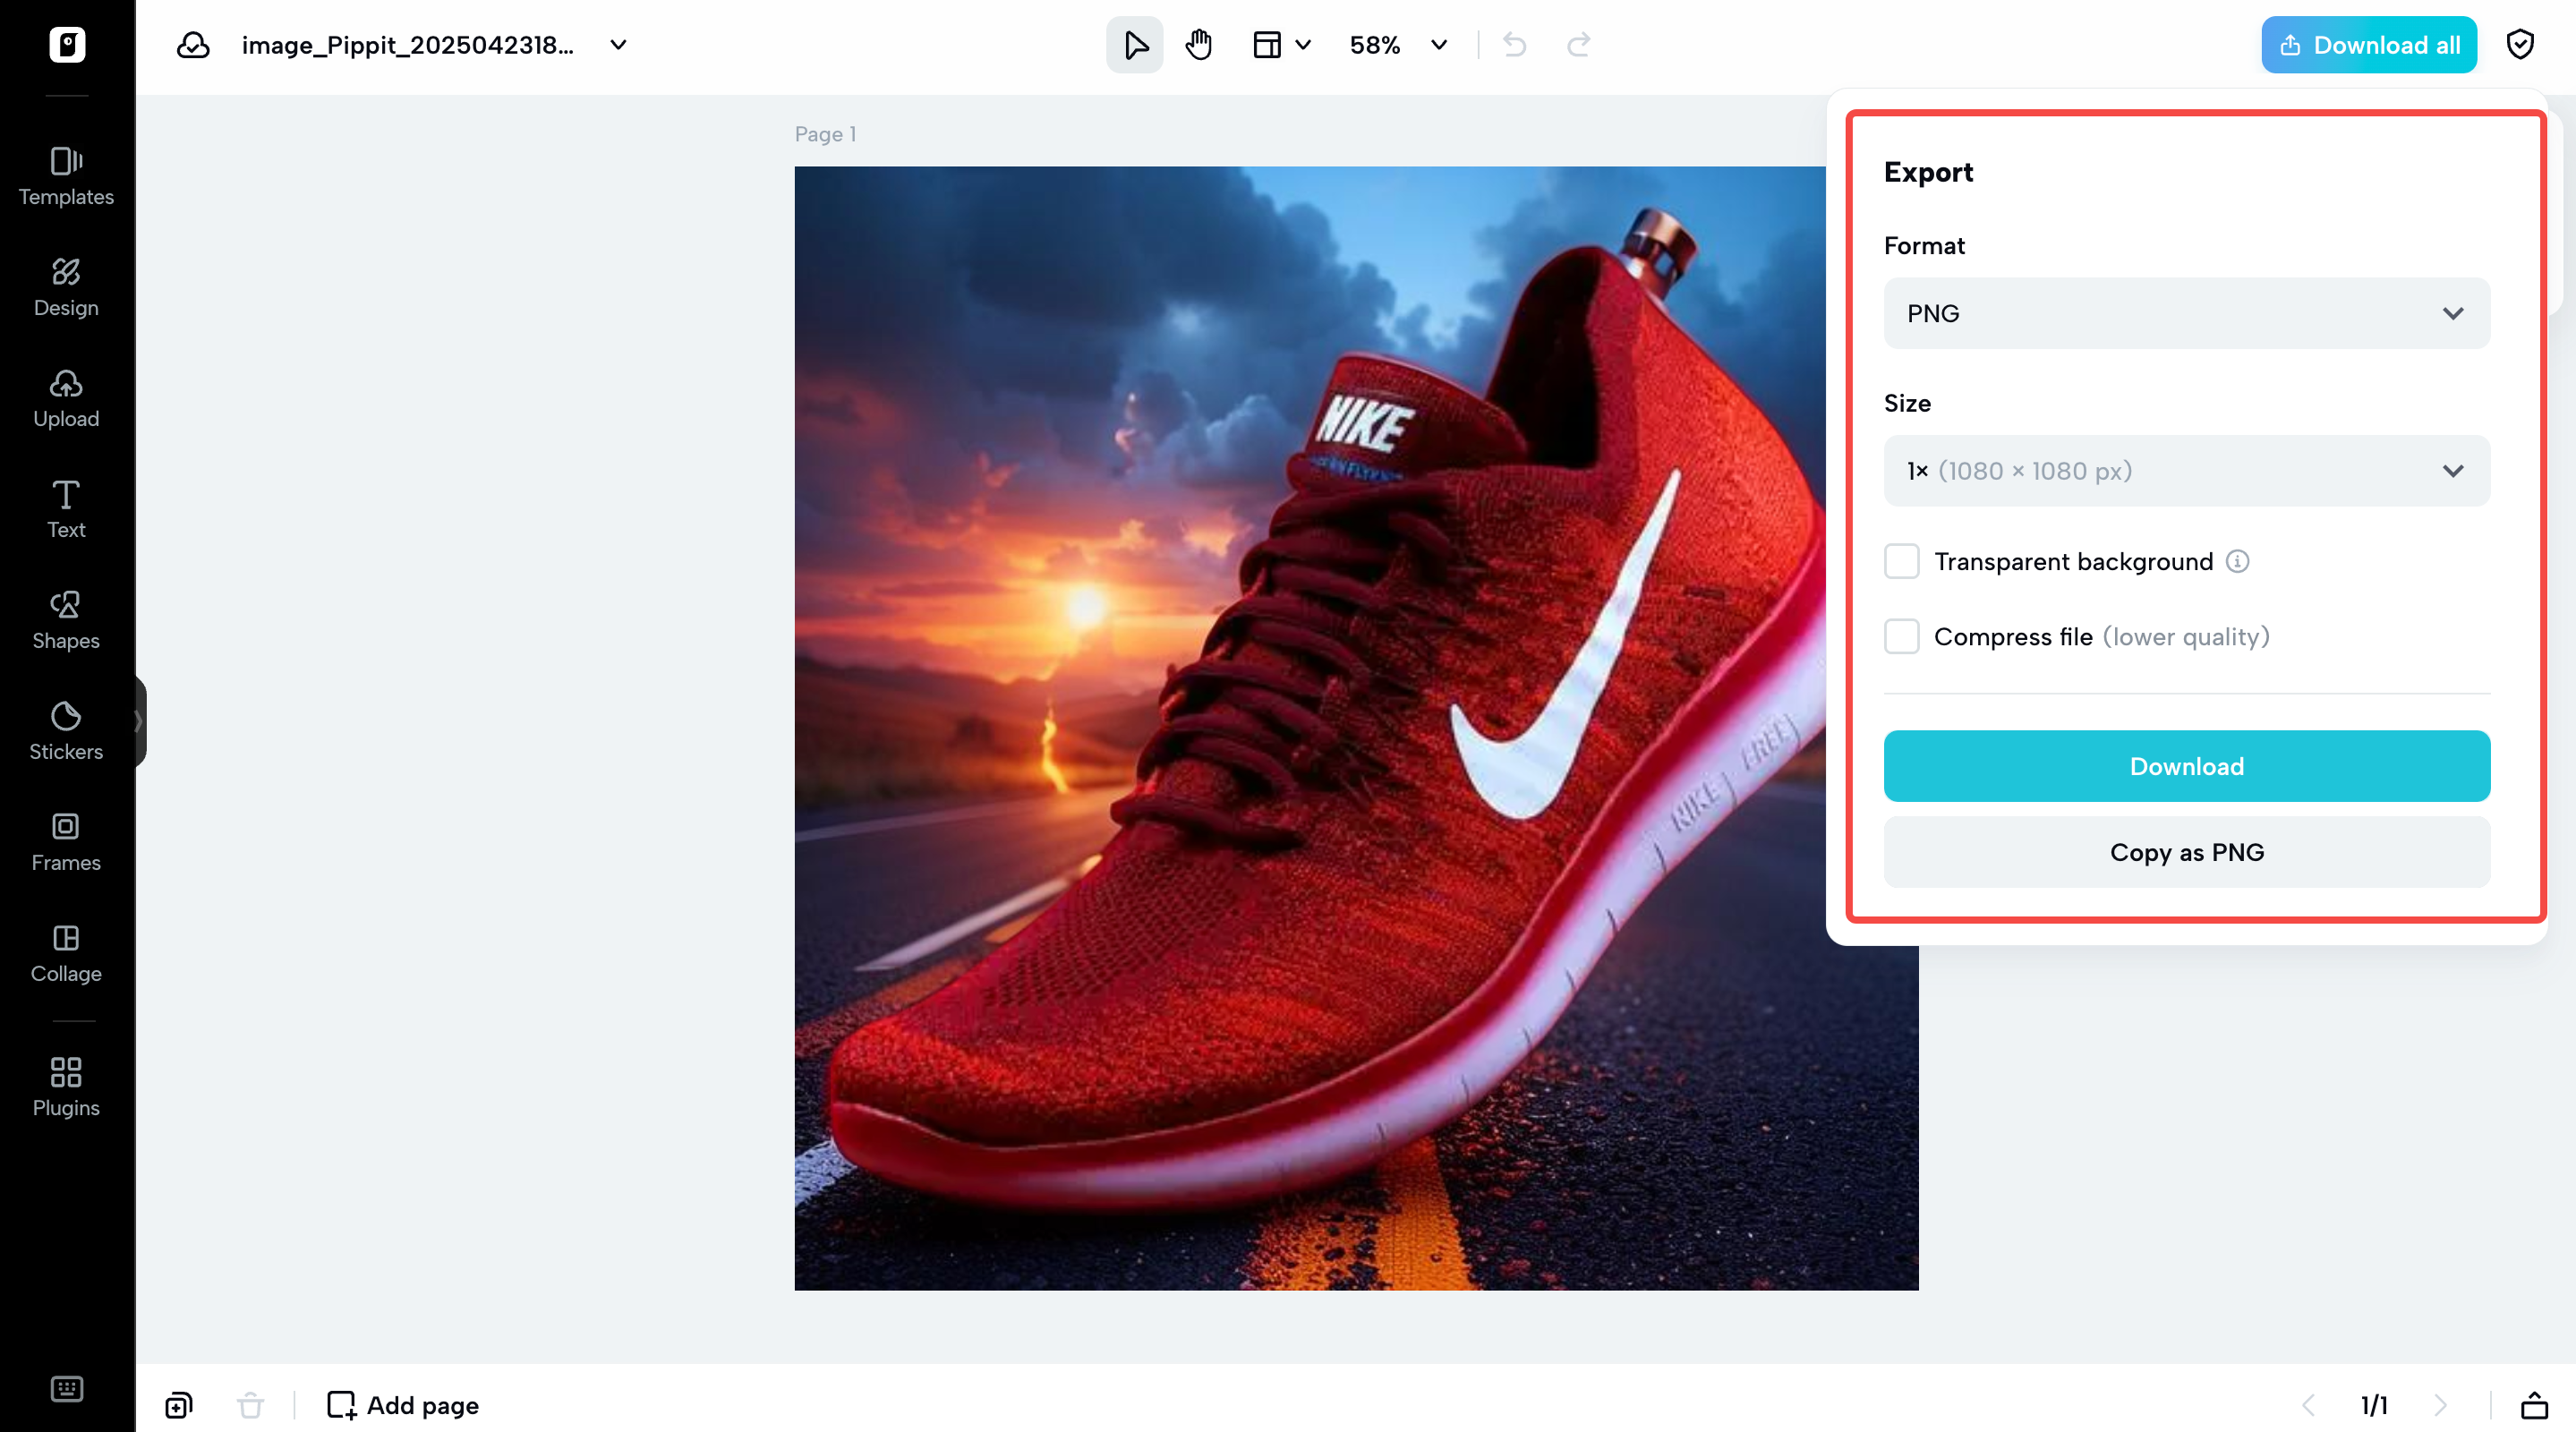Image resolution: width=2576 pixels, height=1432 pixels.
Task: Open the Stickers panel
Action: 66,730
